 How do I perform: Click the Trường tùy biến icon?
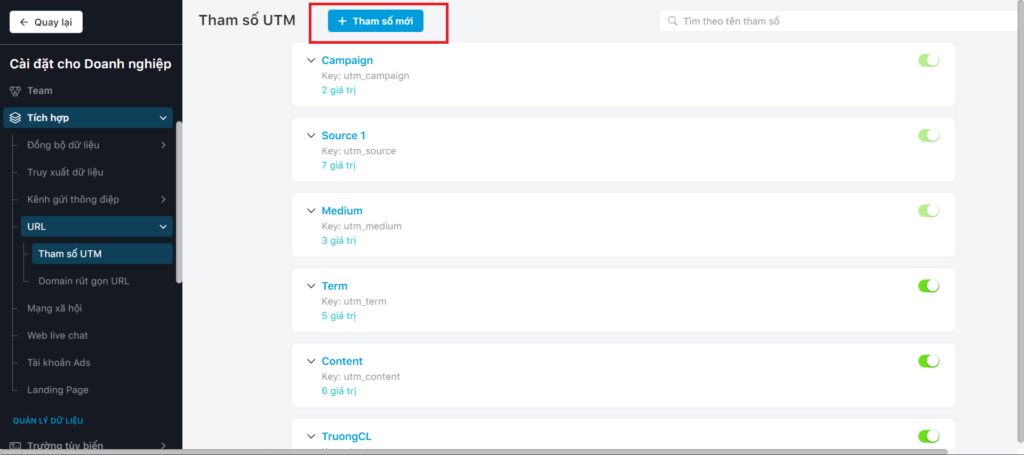[x=15, y=446]
